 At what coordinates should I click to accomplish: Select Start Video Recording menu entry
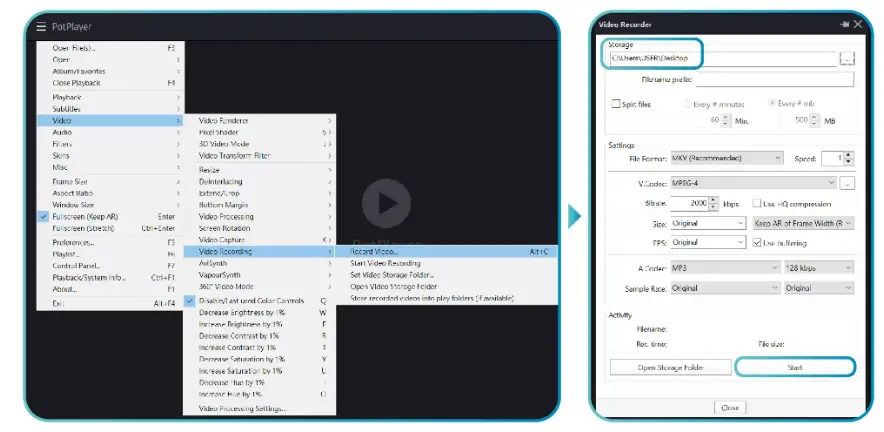pyautogui.click(x=445, y=263)
